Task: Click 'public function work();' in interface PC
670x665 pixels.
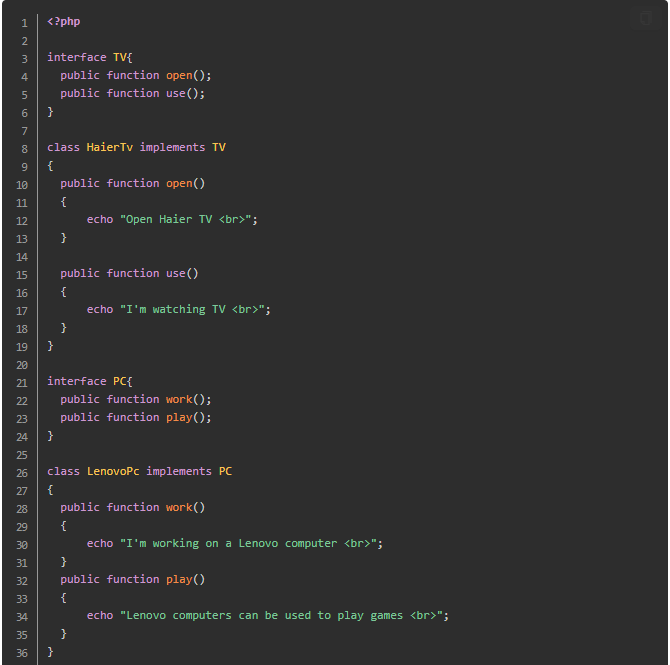Action: point(136,399)
